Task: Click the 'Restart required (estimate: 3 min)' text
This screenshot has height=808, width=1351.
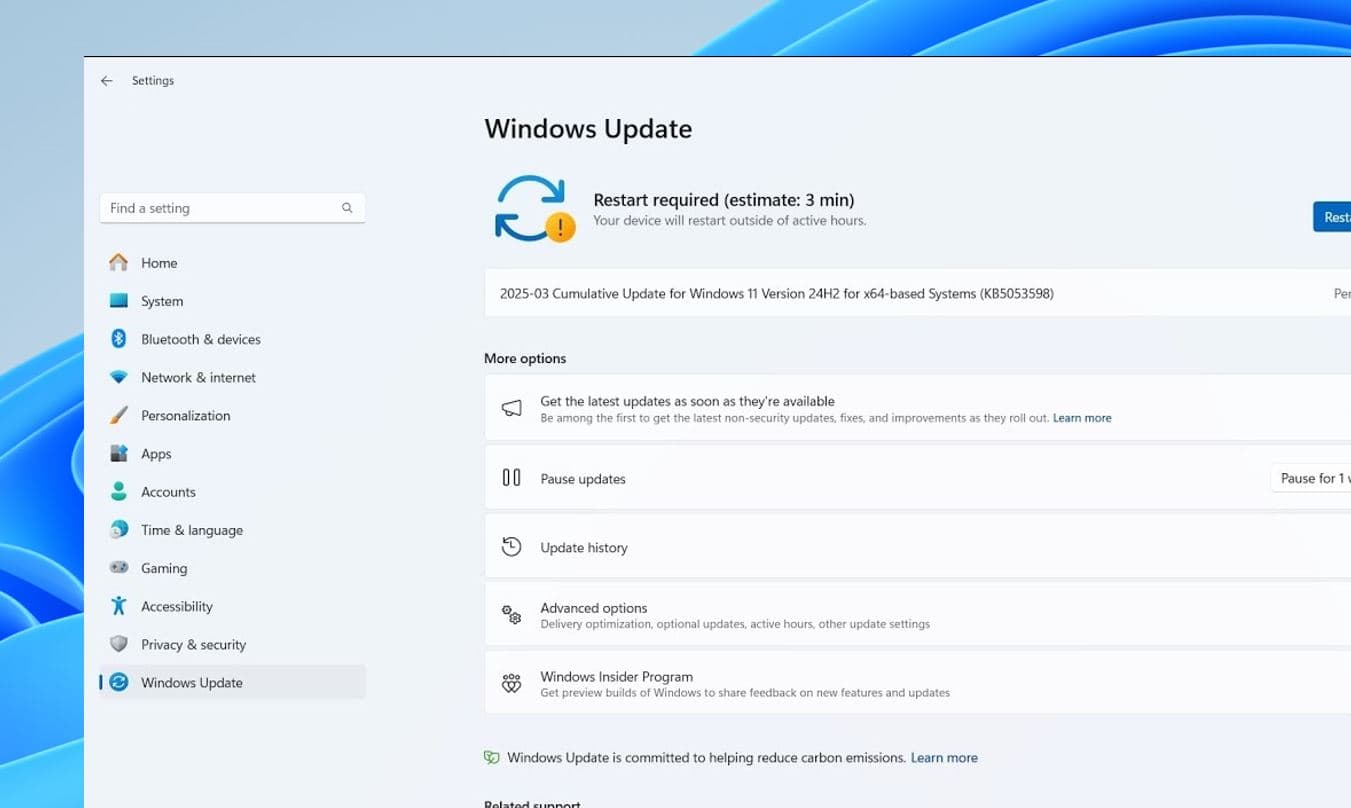Action: (x=724, y=200)
